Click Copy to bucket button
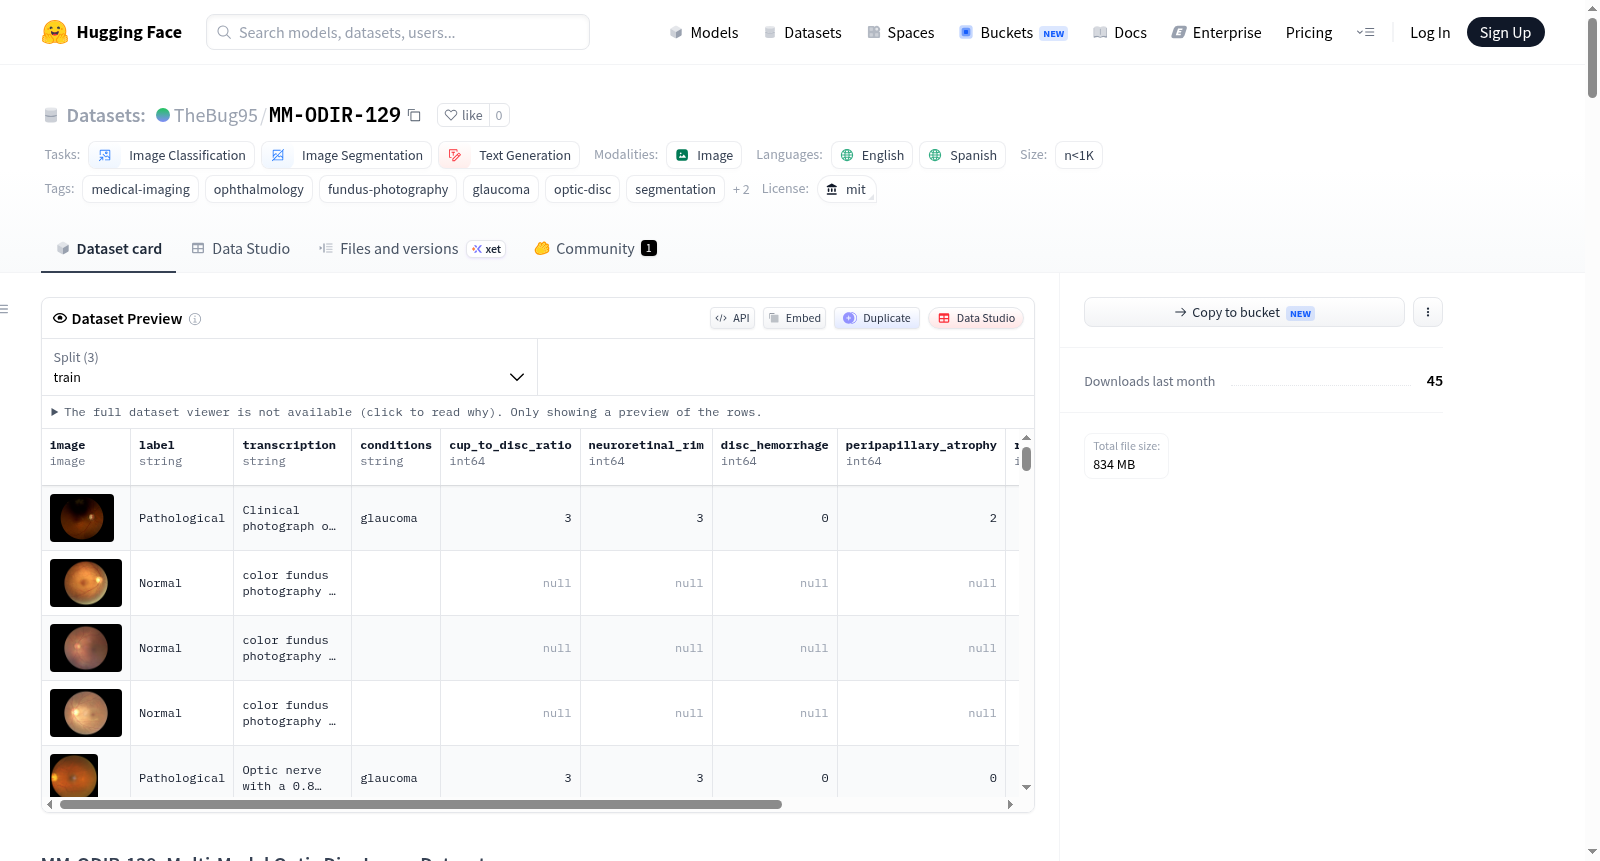Image resolution: width=1600 pixels, height=861 pixels. 1244,312
